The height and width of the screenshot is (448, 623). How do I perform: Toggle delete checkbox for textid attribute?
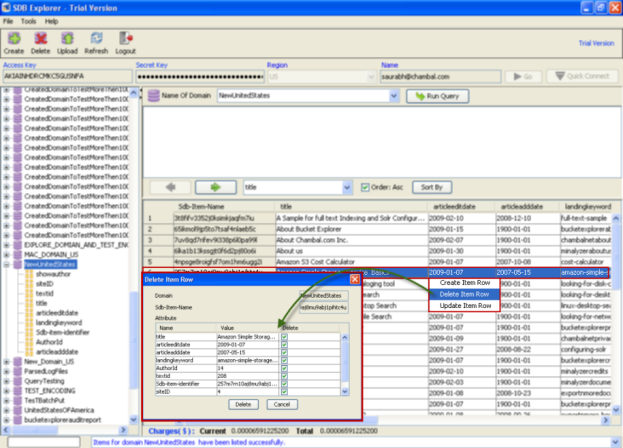(284, 376)
